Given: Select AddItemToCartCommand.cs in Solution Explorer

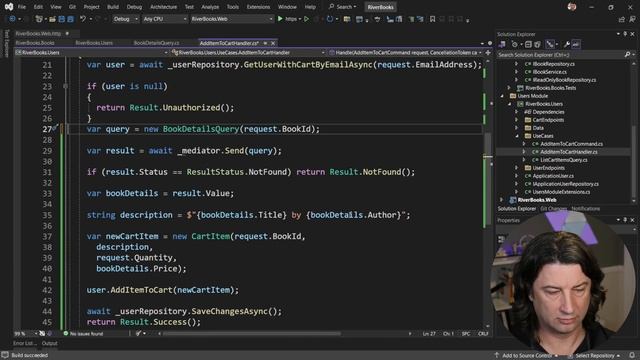Looking at the screenshot, I should point(571,144).
